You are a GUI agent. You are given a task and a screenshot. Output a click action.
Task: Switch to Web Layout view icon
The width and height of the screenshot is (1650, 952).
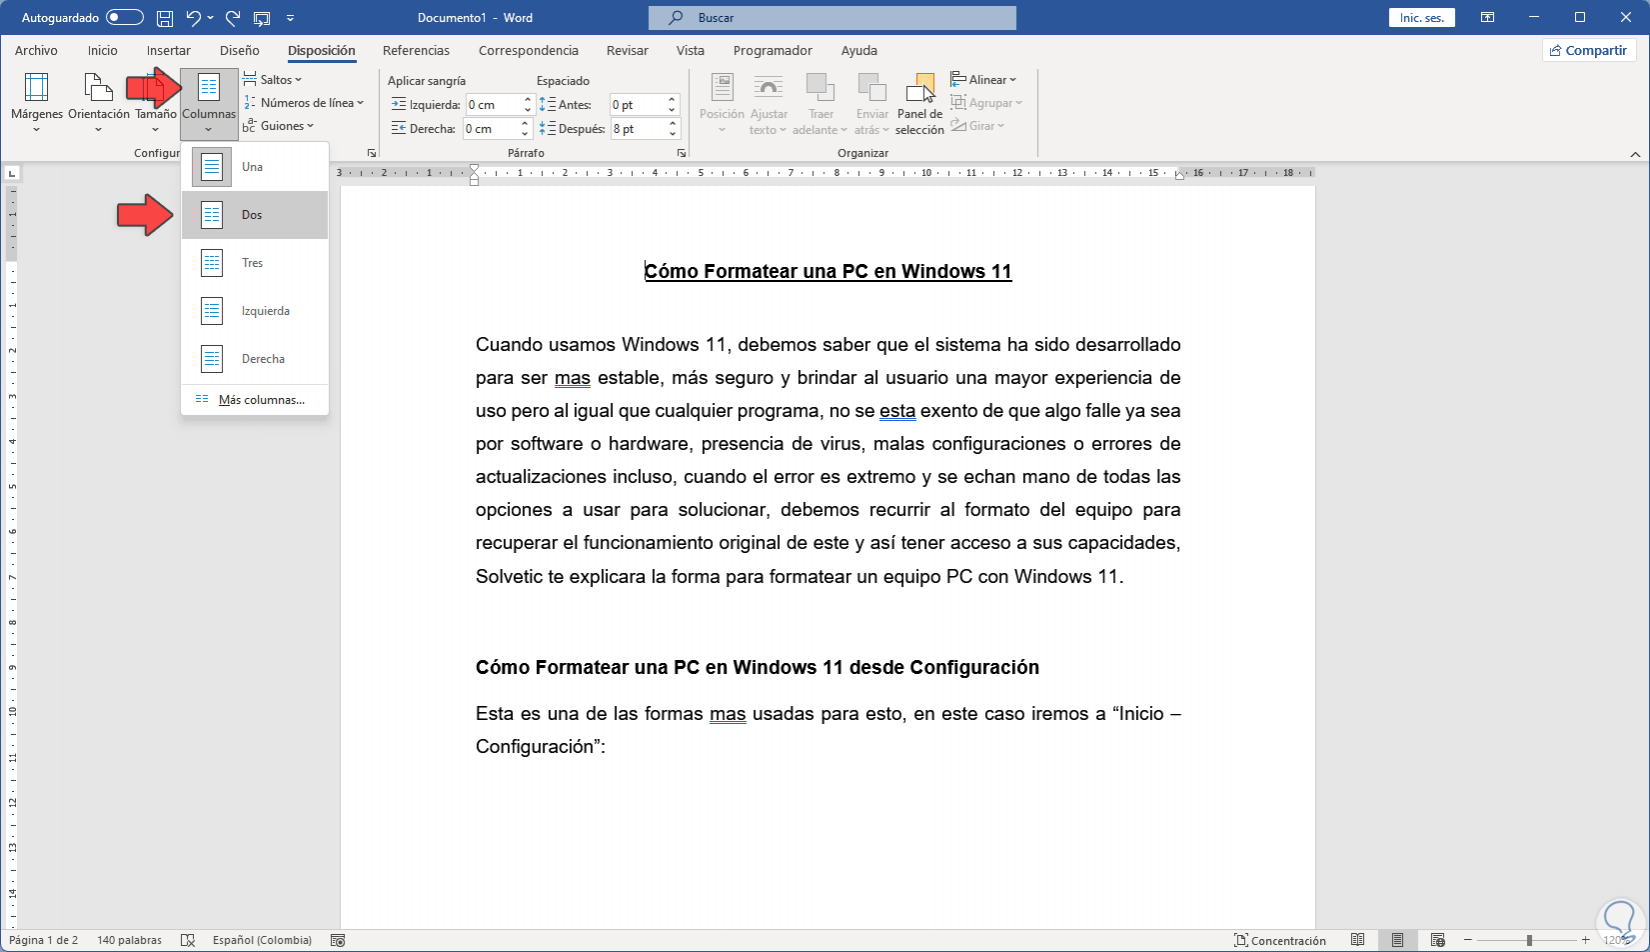tap(1437, 940)
